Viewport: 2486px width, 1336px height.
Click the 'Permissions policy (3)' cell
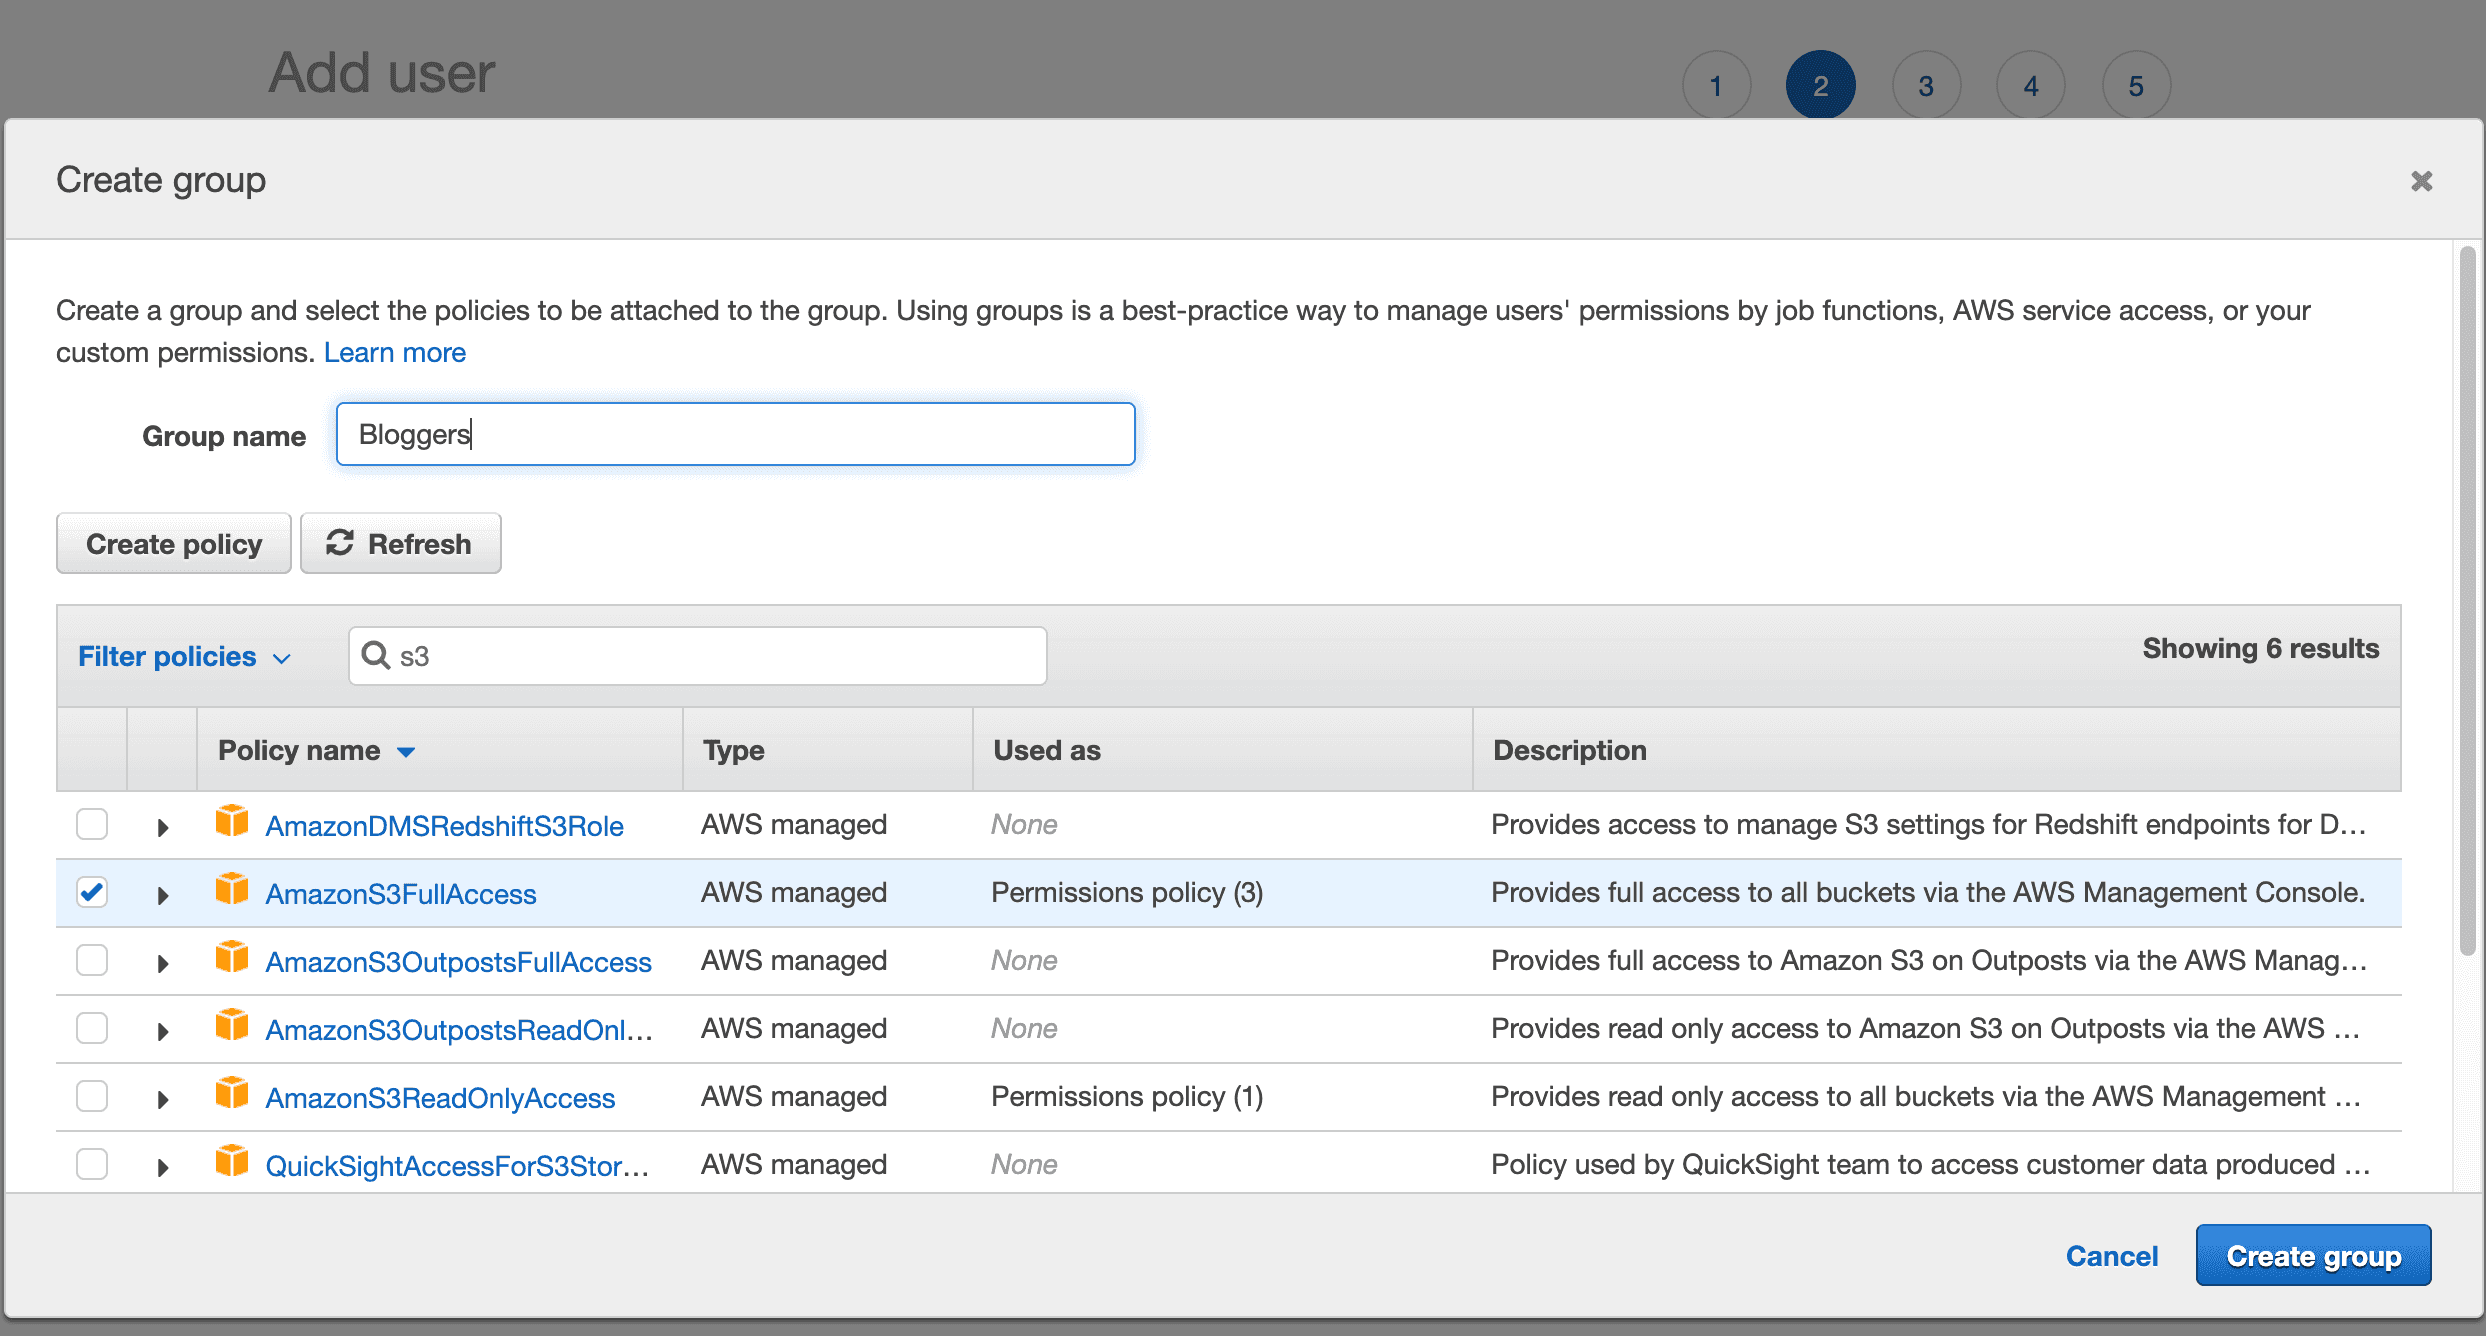[1127, 892]
